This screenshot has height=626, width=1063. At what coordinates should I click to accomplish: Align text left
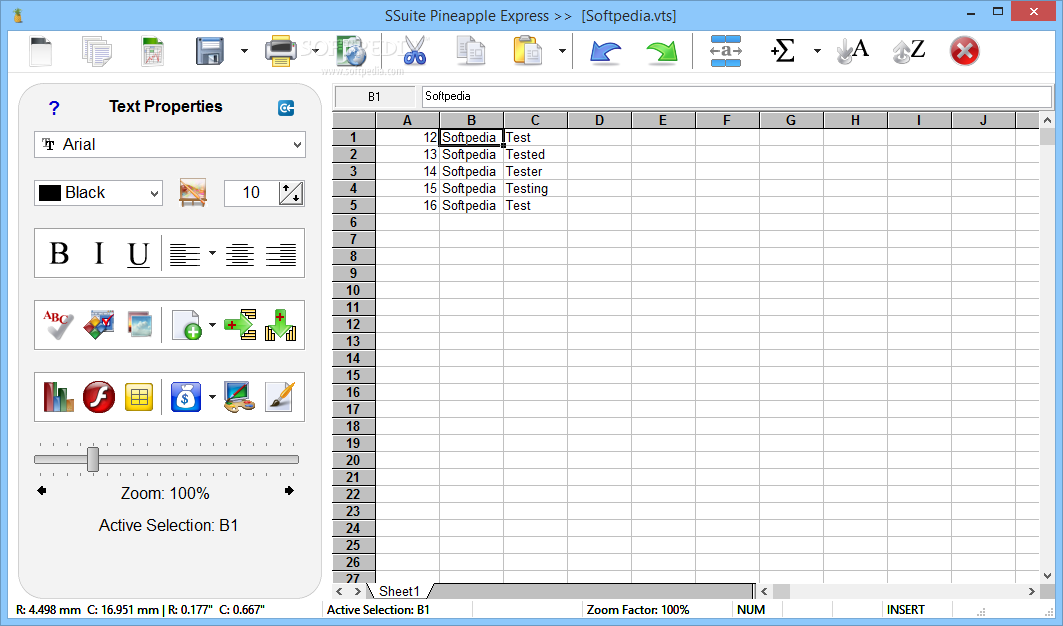tap(184, 254)
